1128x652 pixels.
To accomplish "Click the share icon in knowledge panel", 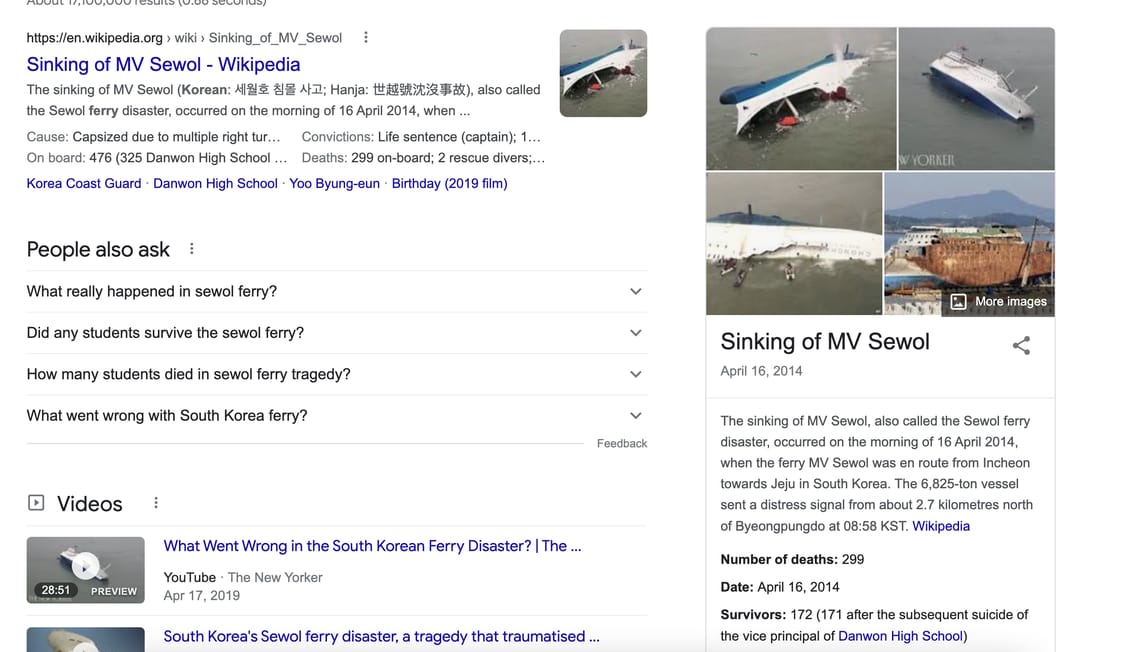I will tap(1021, 346).
